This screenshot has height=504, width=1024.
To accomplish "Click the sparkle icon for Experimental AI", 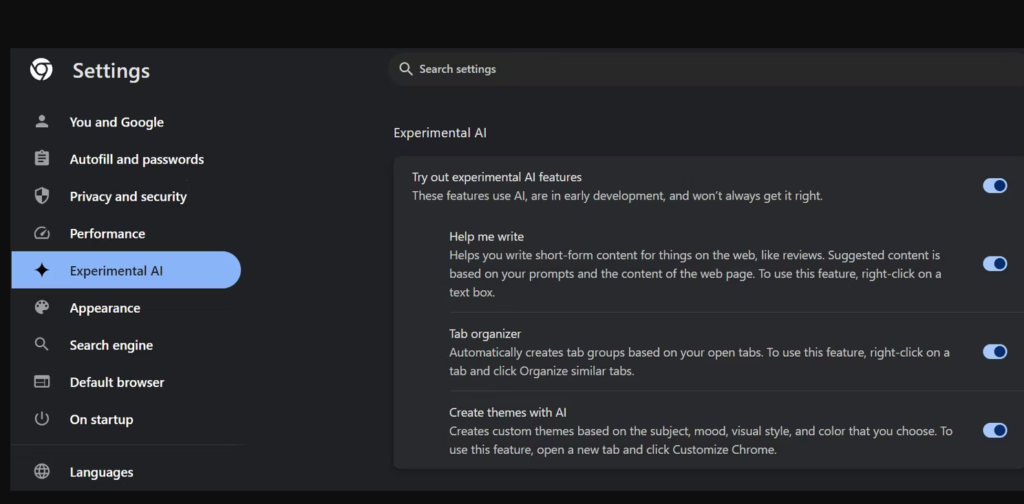I will [x=42, y=270].
